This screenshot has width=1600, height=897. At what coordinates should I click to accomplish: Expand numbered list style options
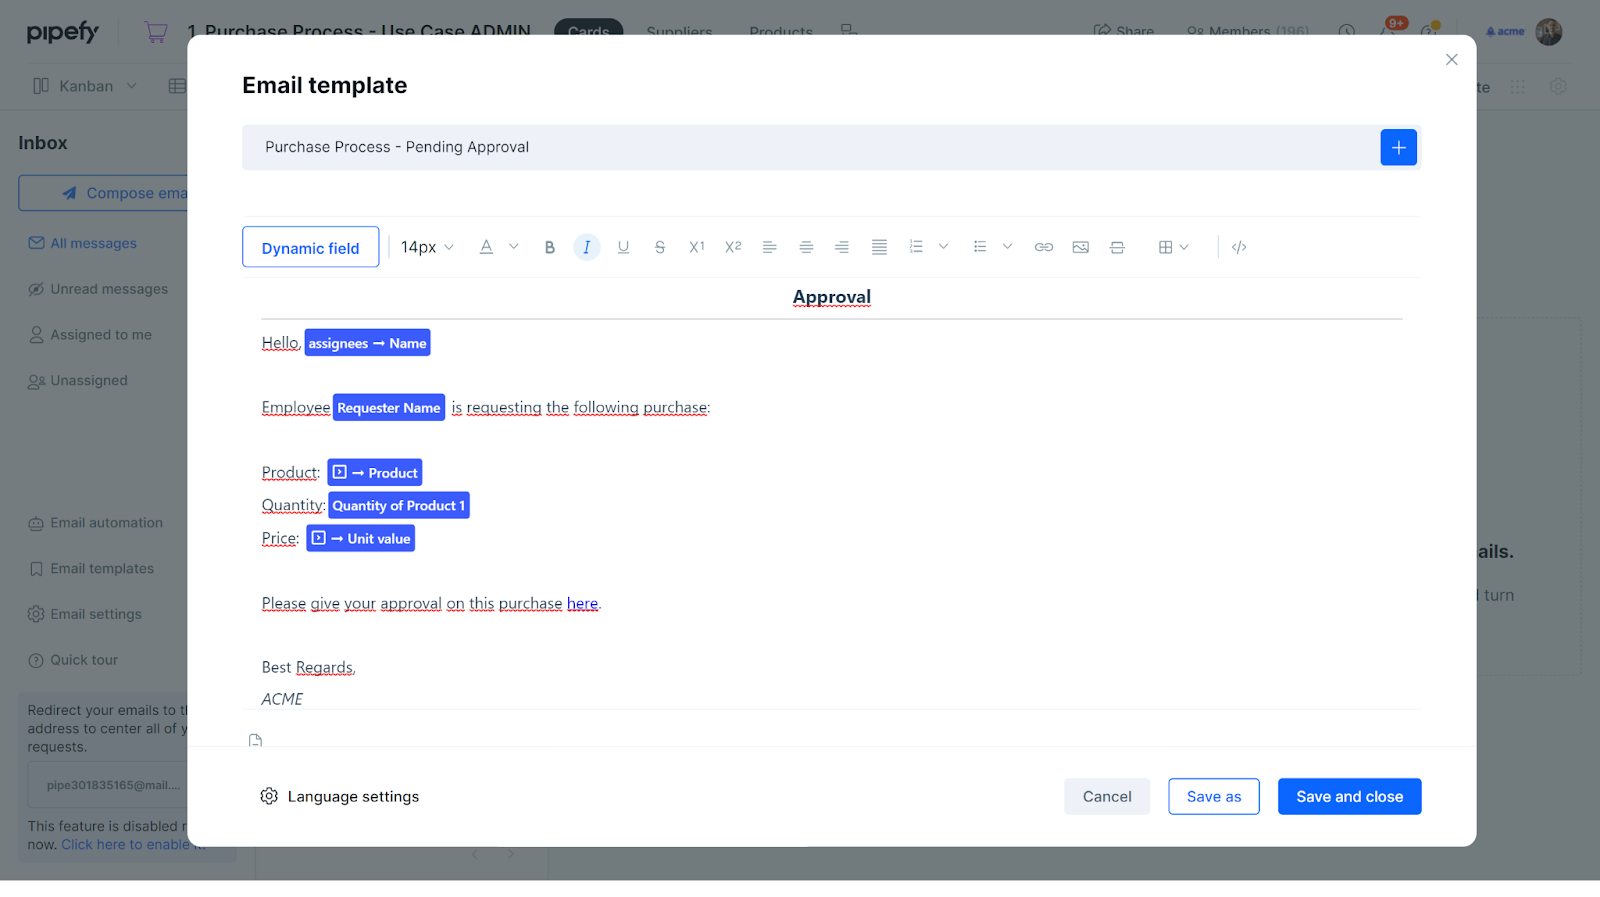pos(943,247)
